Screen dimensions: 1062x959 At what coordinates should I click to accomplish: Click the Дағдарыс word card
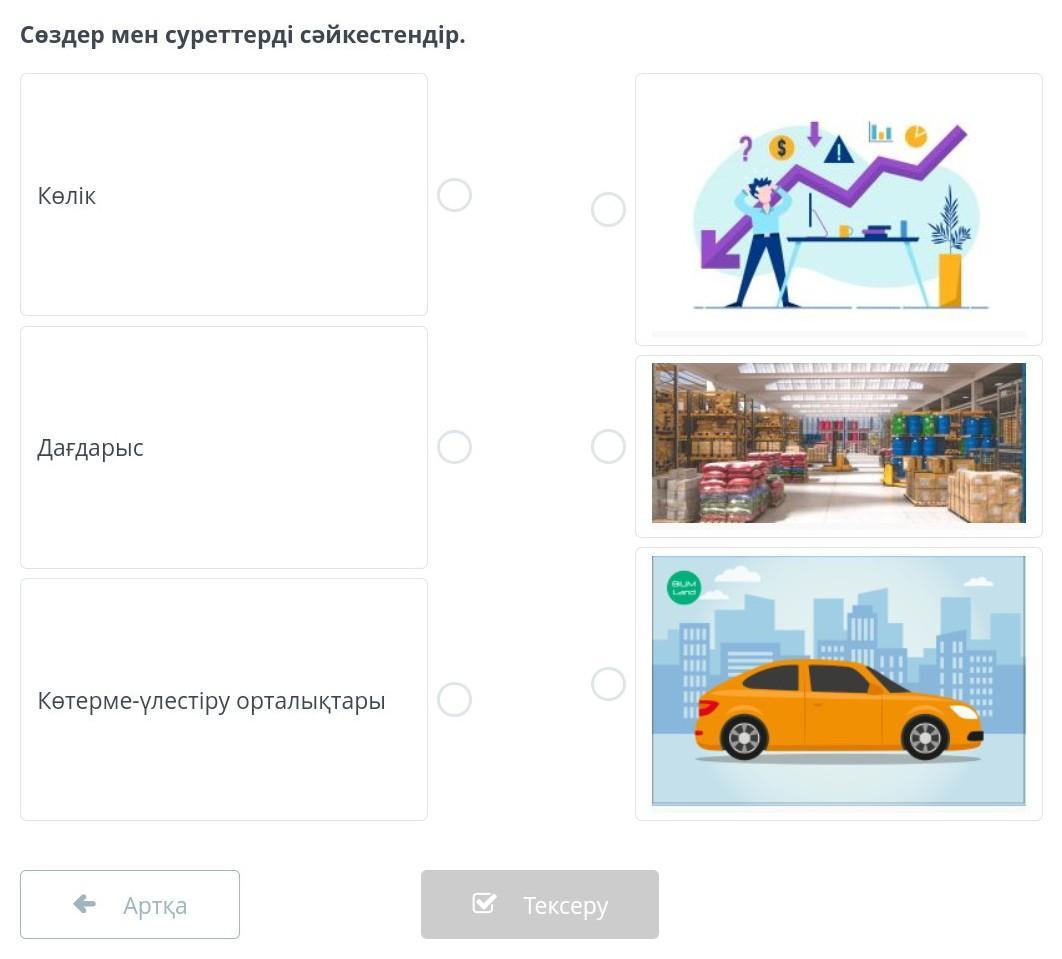[224, 448]
